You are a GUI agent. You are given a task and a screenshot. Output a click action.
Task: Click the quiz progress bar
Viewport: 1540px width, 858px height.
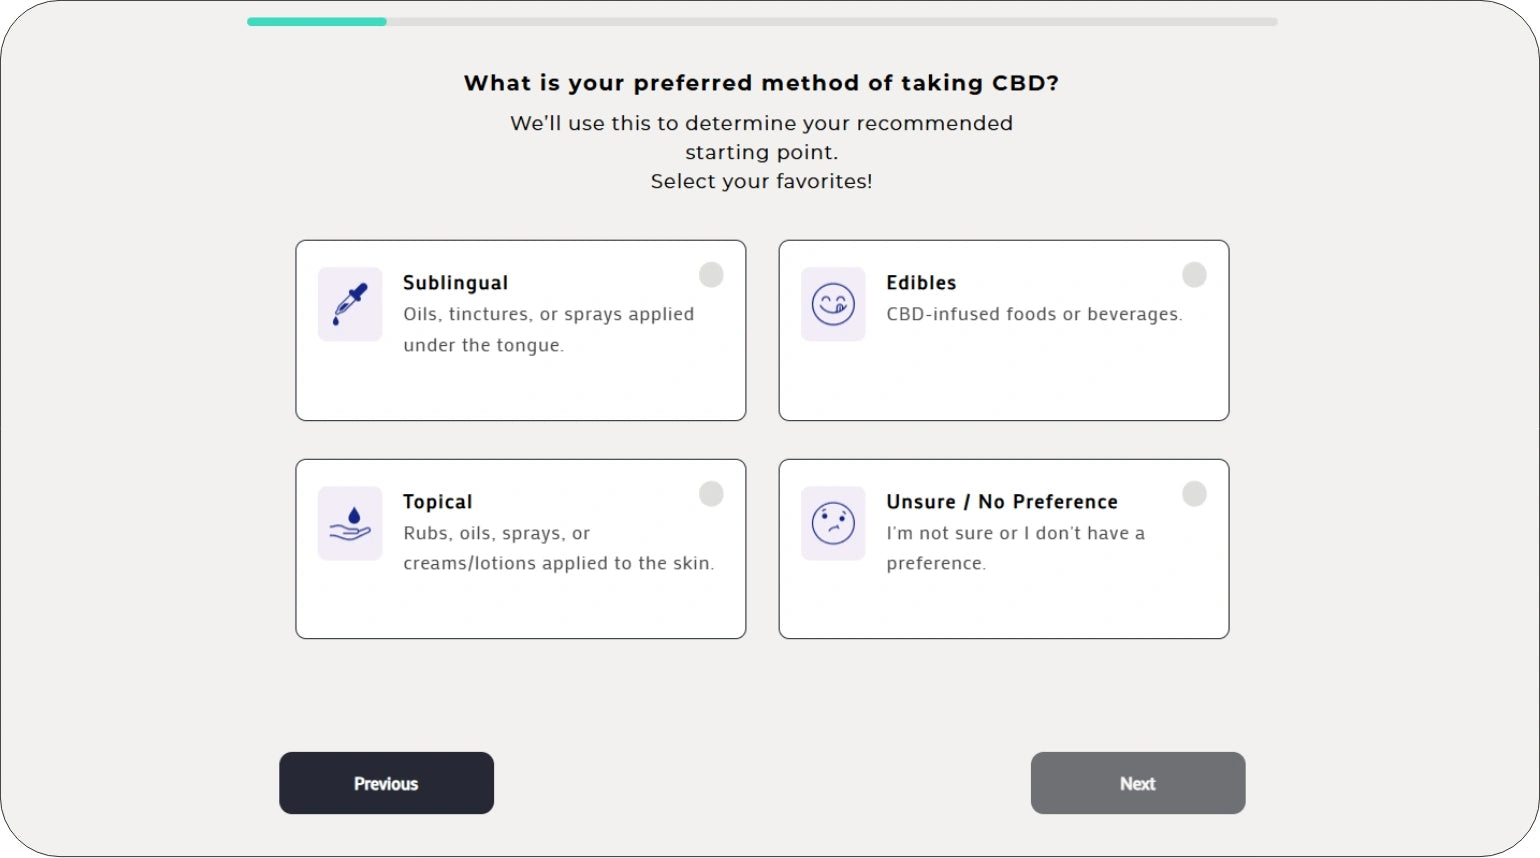tap(762, 22)
